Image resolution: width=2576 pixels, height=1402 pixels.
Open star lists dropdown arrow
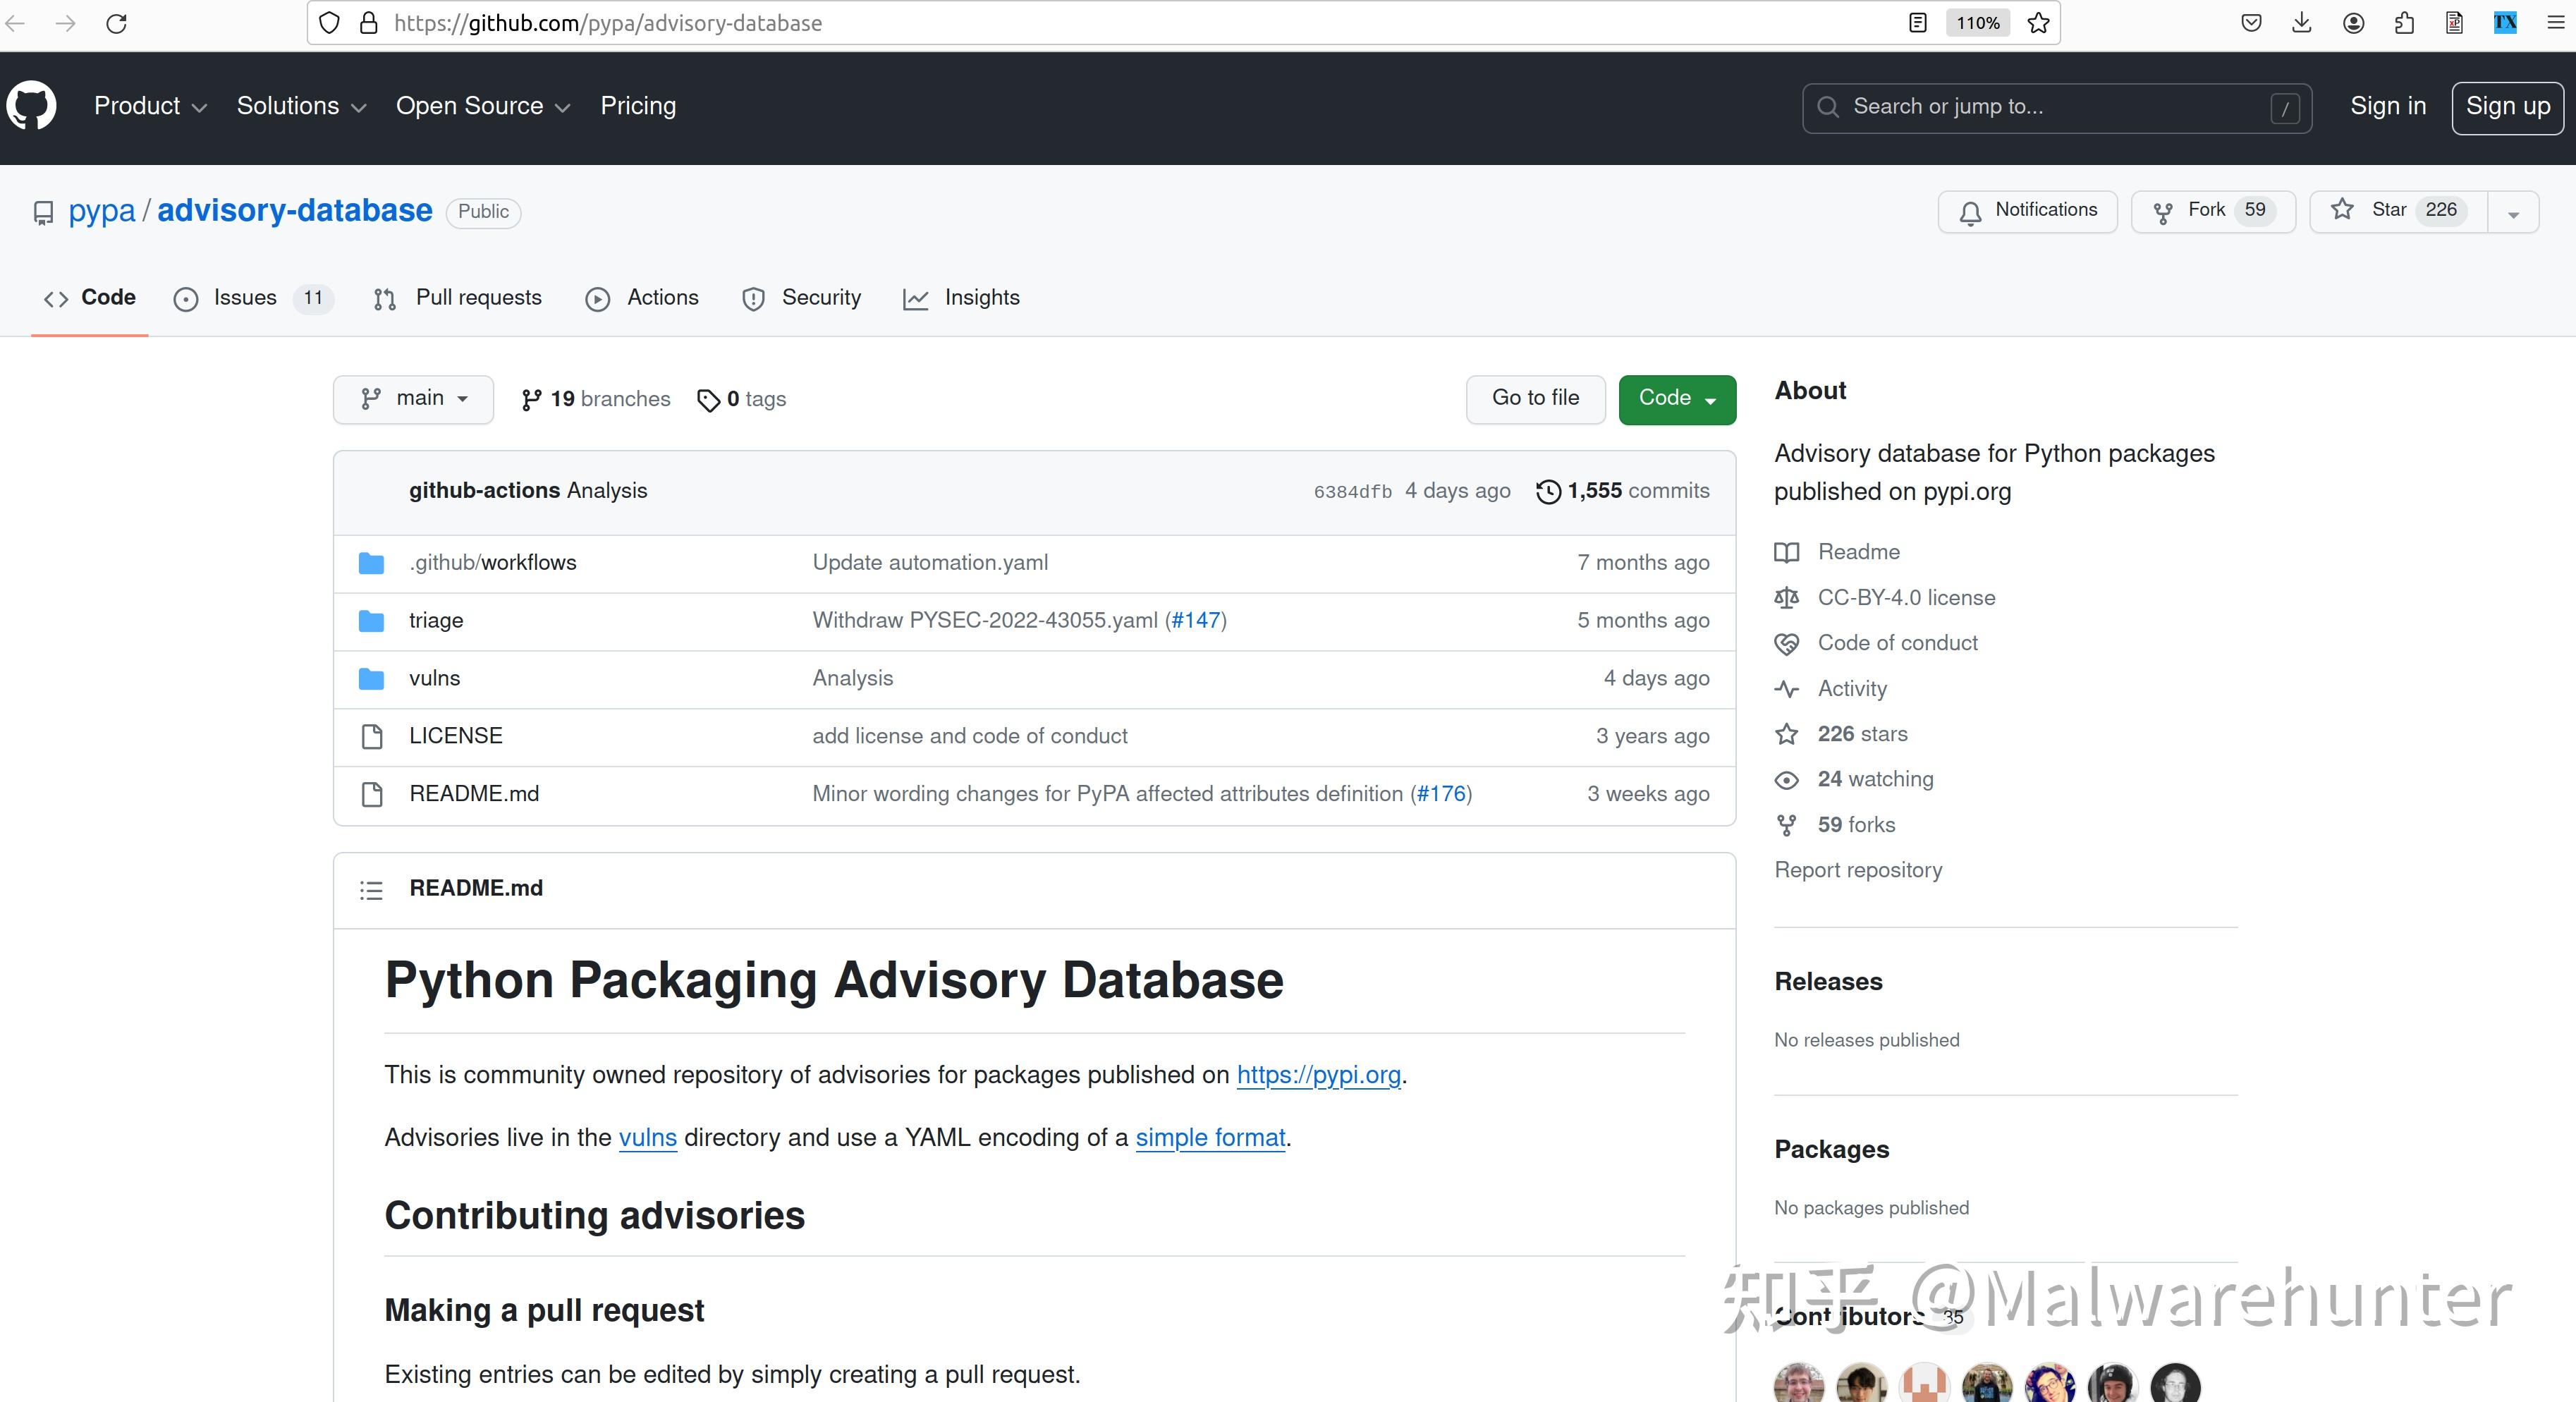pyautogui.click(x=2513, y=213)
